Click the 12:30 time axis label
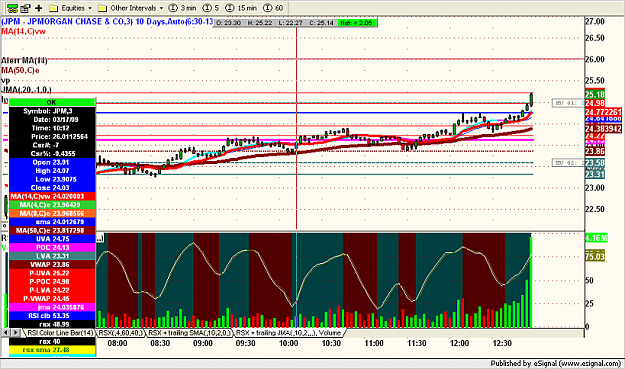This screenshot has width=625, height=369. 502,343
